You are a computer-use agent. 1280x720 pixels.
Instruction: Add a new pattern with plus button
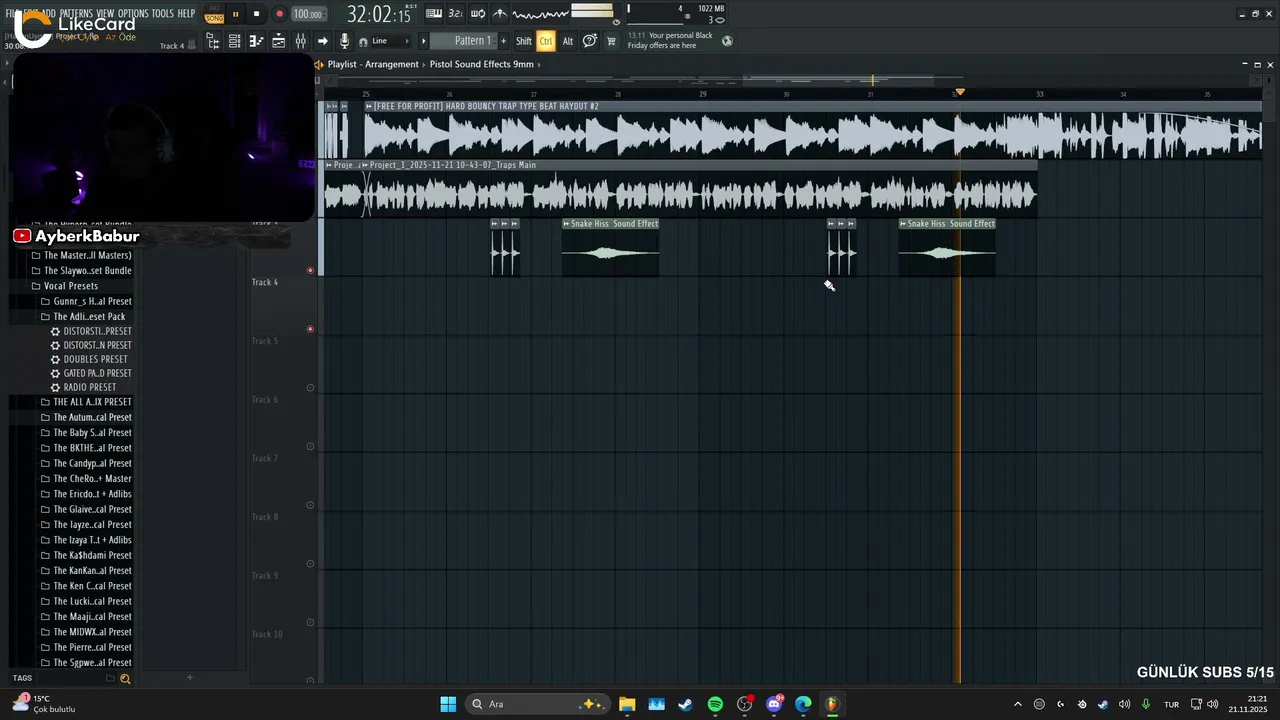coord(503,41)
